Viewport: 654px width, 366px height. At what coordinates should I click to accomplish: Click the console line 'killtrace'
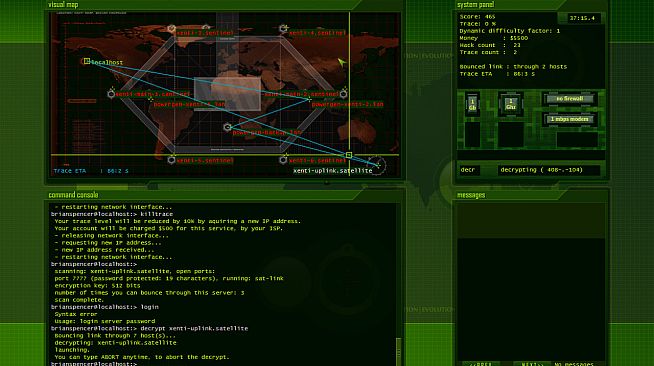tap(112, 214)
